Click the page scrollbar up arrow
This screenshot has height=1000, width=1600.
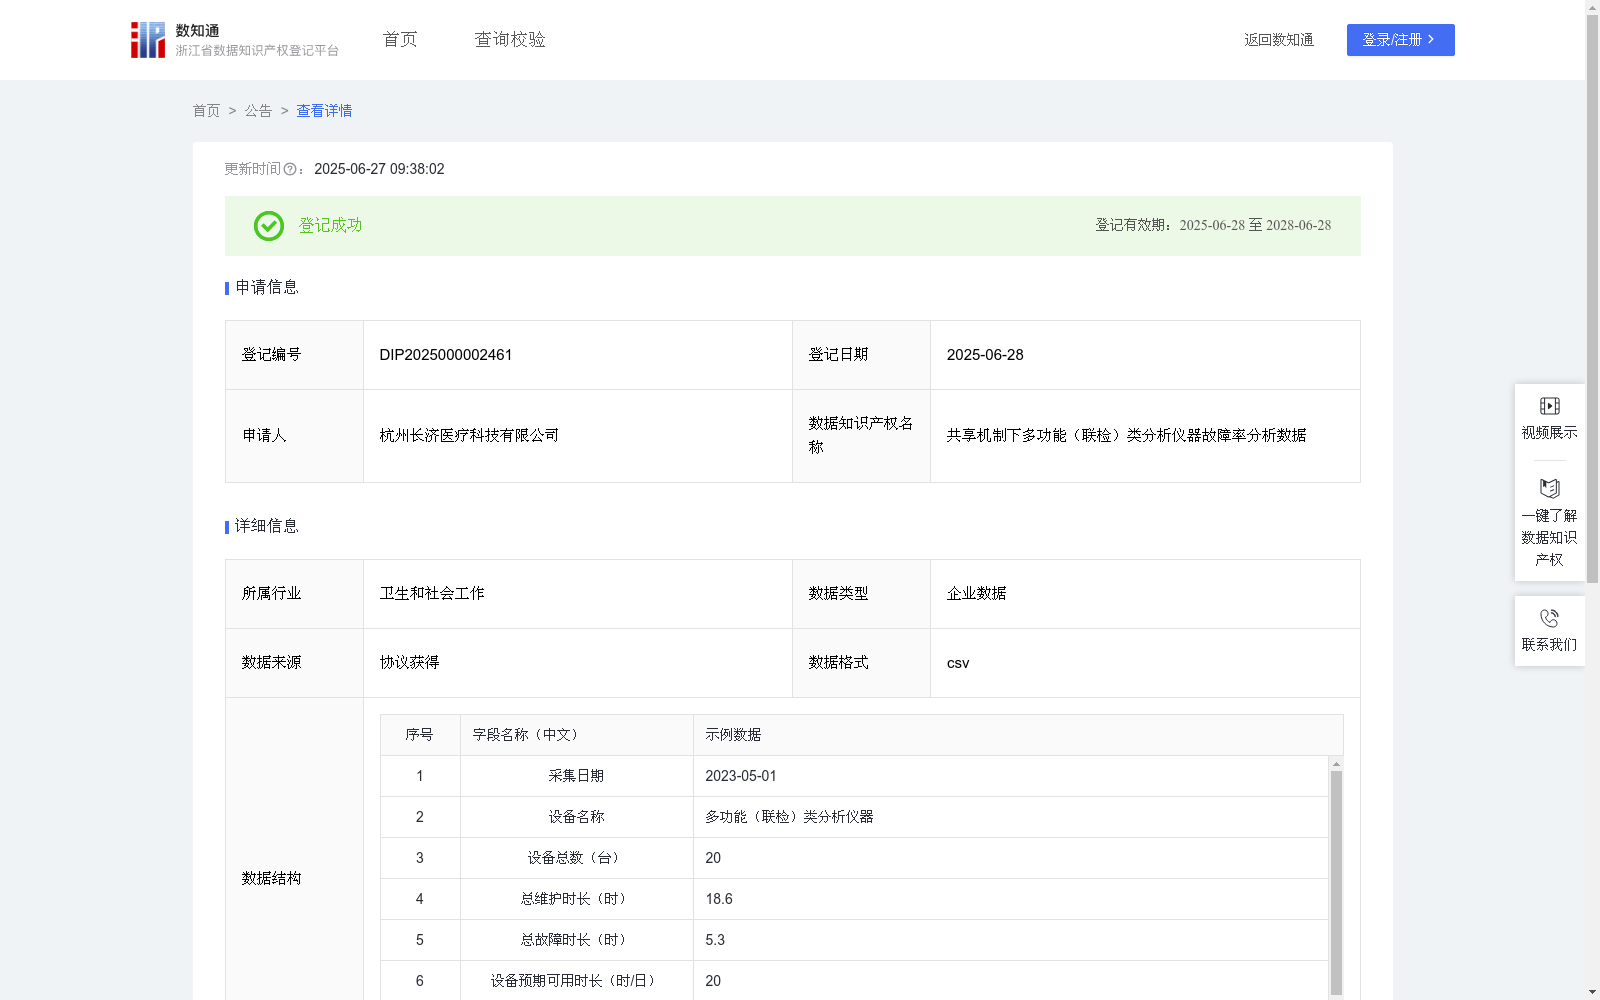(1592, 8)
